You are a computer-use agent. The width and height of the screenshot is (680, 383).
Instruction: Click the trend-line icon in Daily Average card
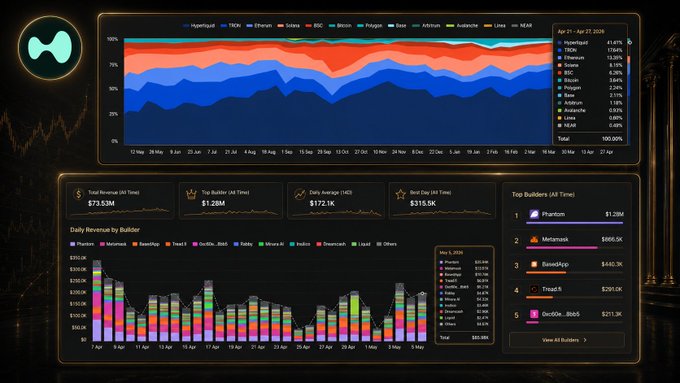300,194
